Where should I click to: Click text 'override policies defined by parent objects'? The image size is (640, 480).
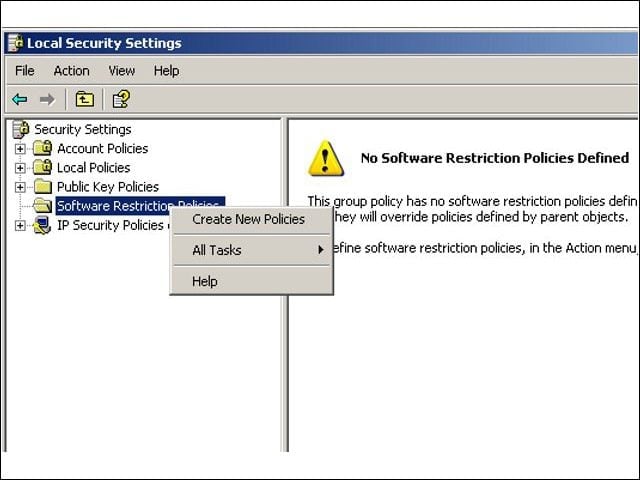[503, 217]
